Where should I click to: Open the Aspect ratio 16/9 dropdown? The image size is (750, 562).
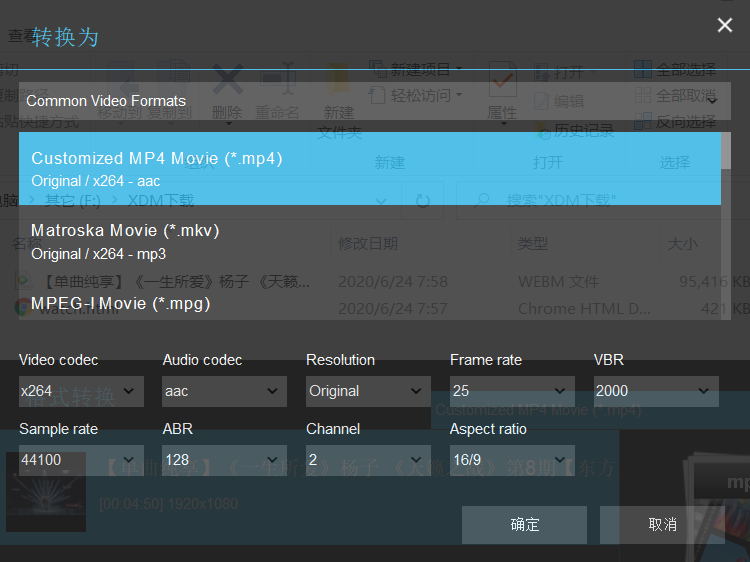tap(512, 460)
